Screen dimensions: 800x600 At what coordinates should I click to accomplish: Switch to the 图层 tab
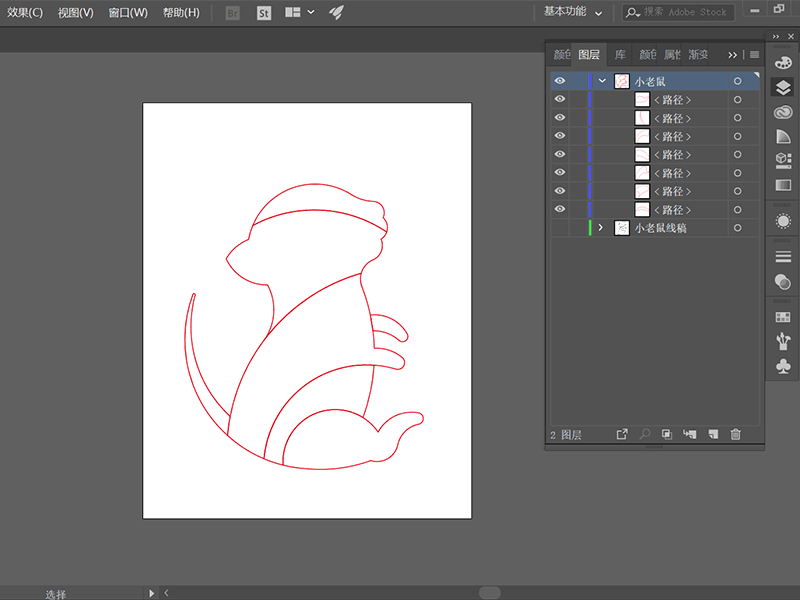[589, 55]
